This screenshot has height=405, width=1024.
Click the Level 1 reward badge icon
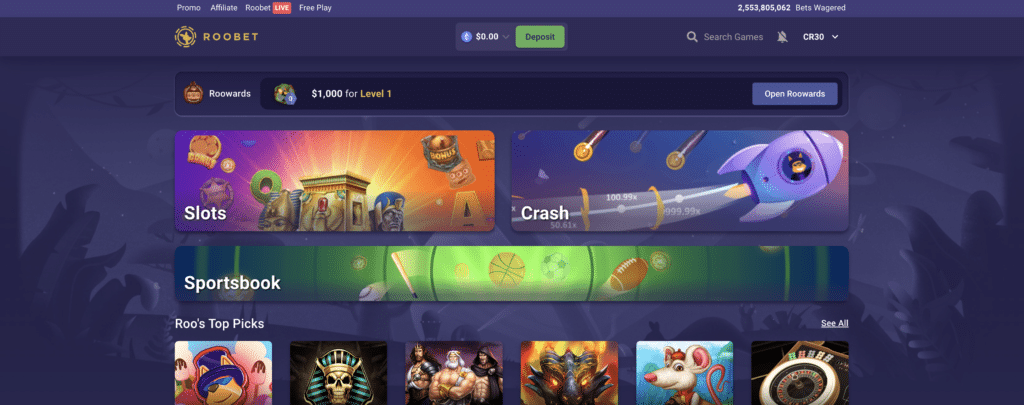tap(285, 93)
